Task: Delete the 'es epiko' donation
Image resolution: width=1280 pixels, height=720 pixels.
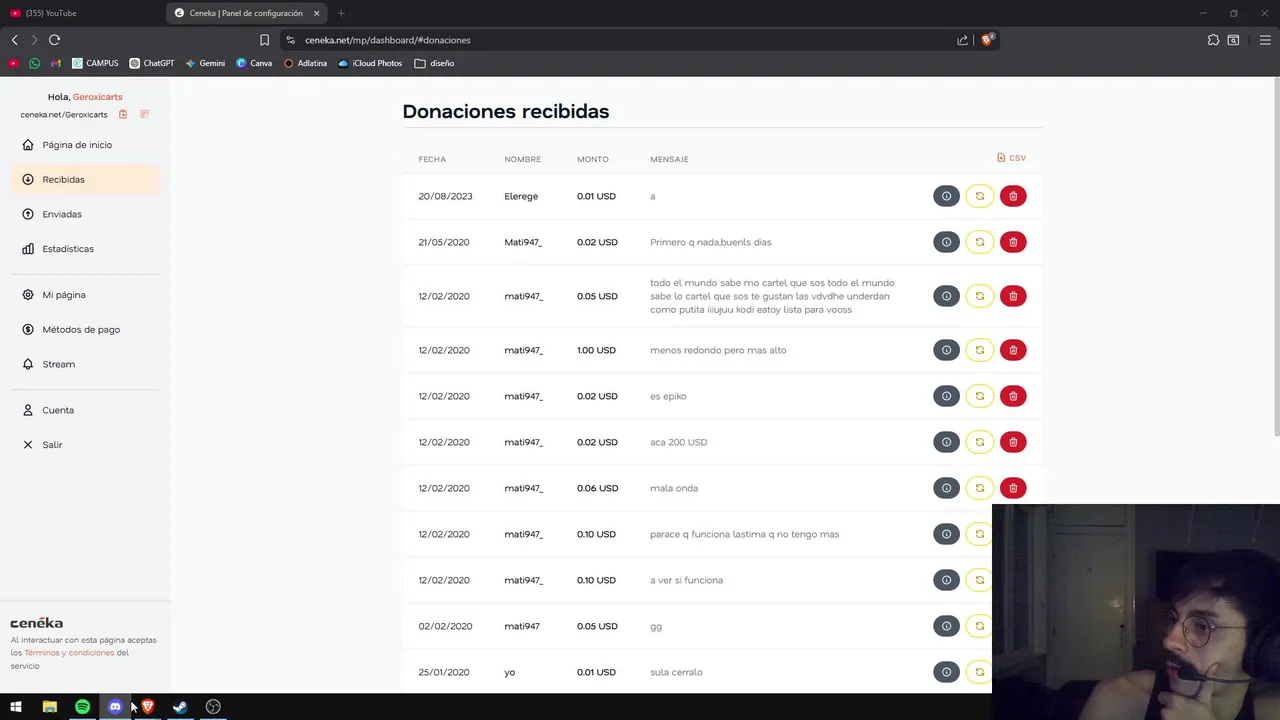Action: (x=1013, y=396)
